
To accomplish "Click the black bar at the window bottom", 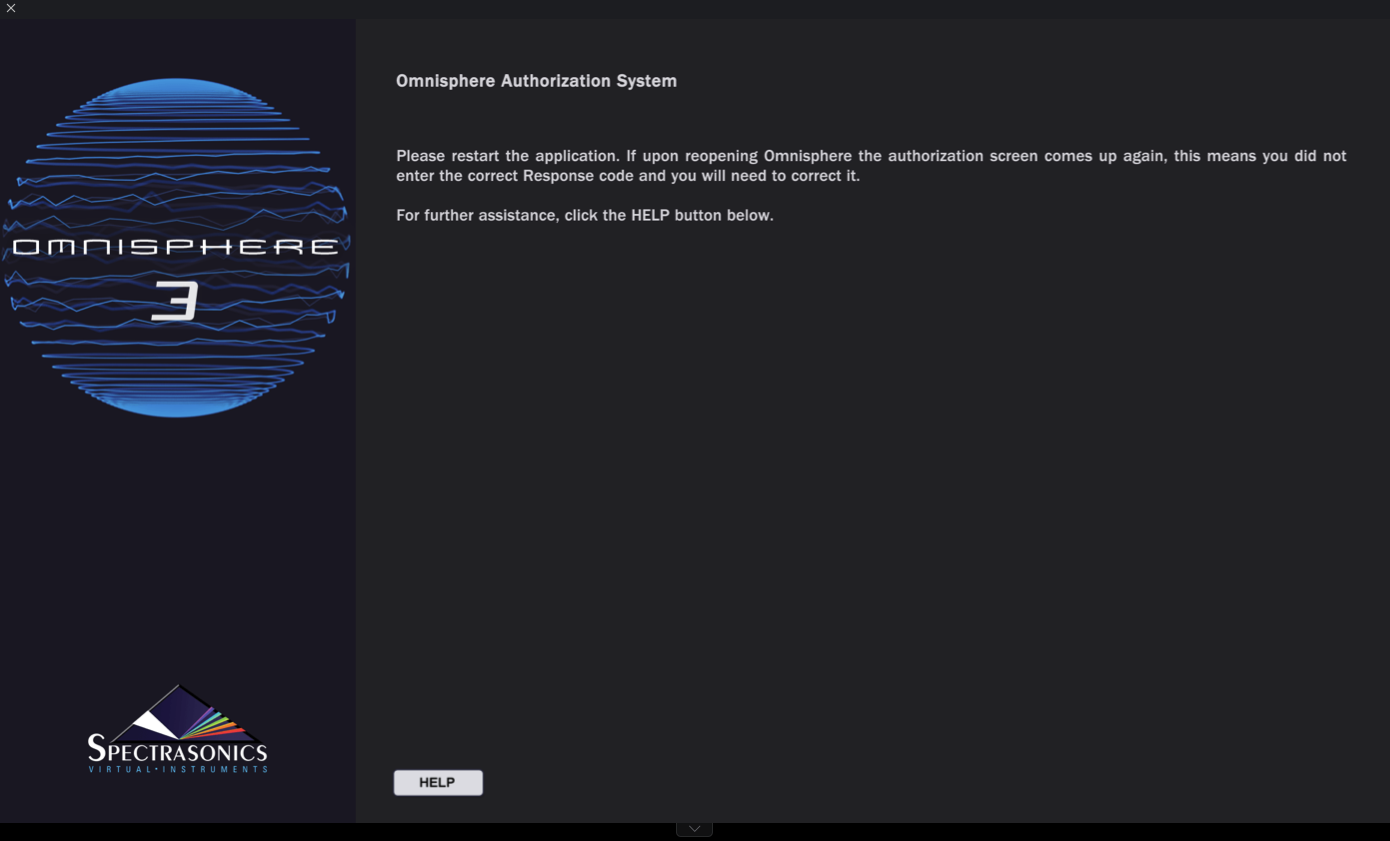I will 1000,832.
